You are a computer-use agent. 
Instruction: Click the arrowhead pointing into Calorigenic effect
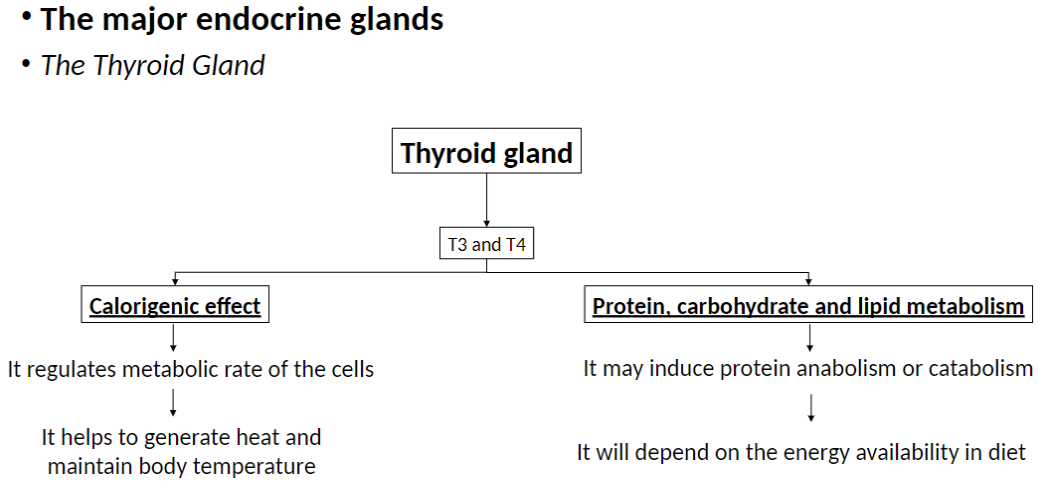click(x=174, y=281)
